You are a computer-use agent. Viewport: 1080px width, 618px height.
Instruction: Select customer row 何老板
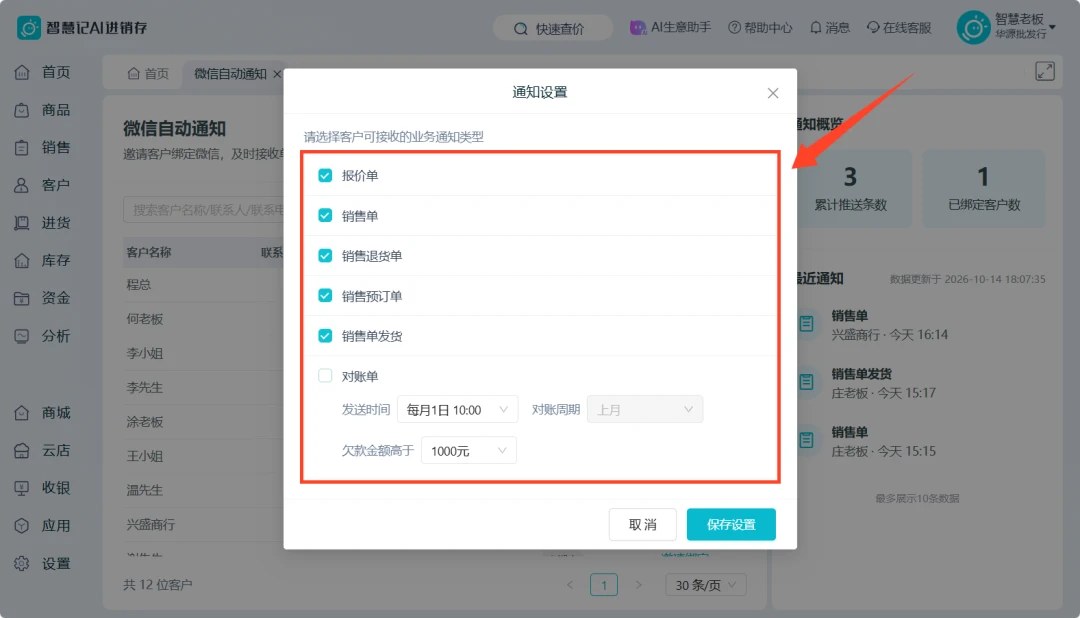204,319
